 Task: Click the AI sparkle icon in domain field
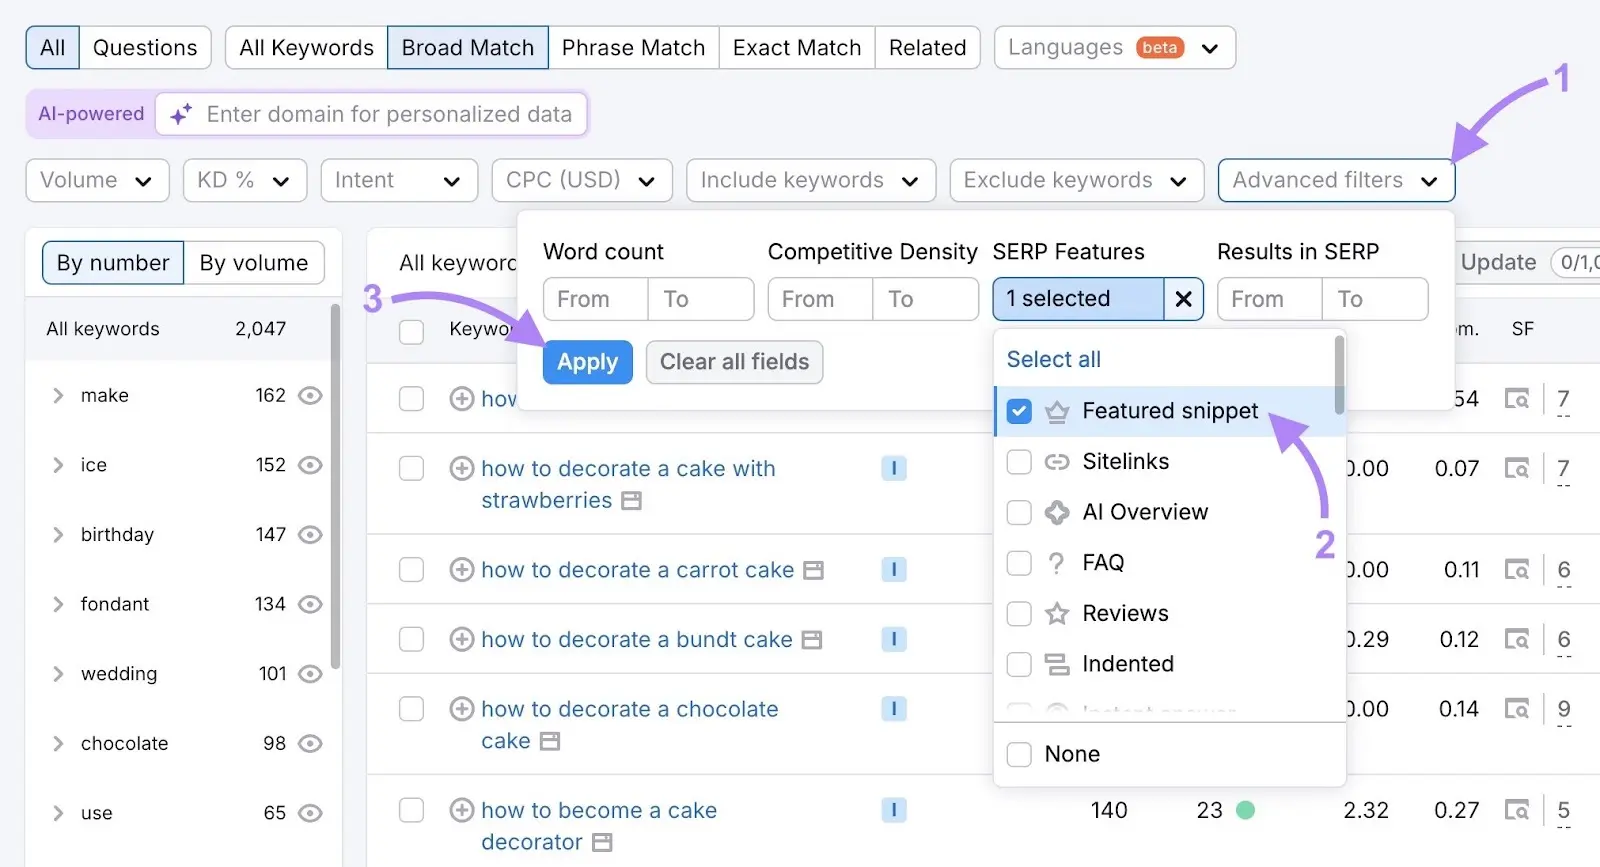coord(181,115)
